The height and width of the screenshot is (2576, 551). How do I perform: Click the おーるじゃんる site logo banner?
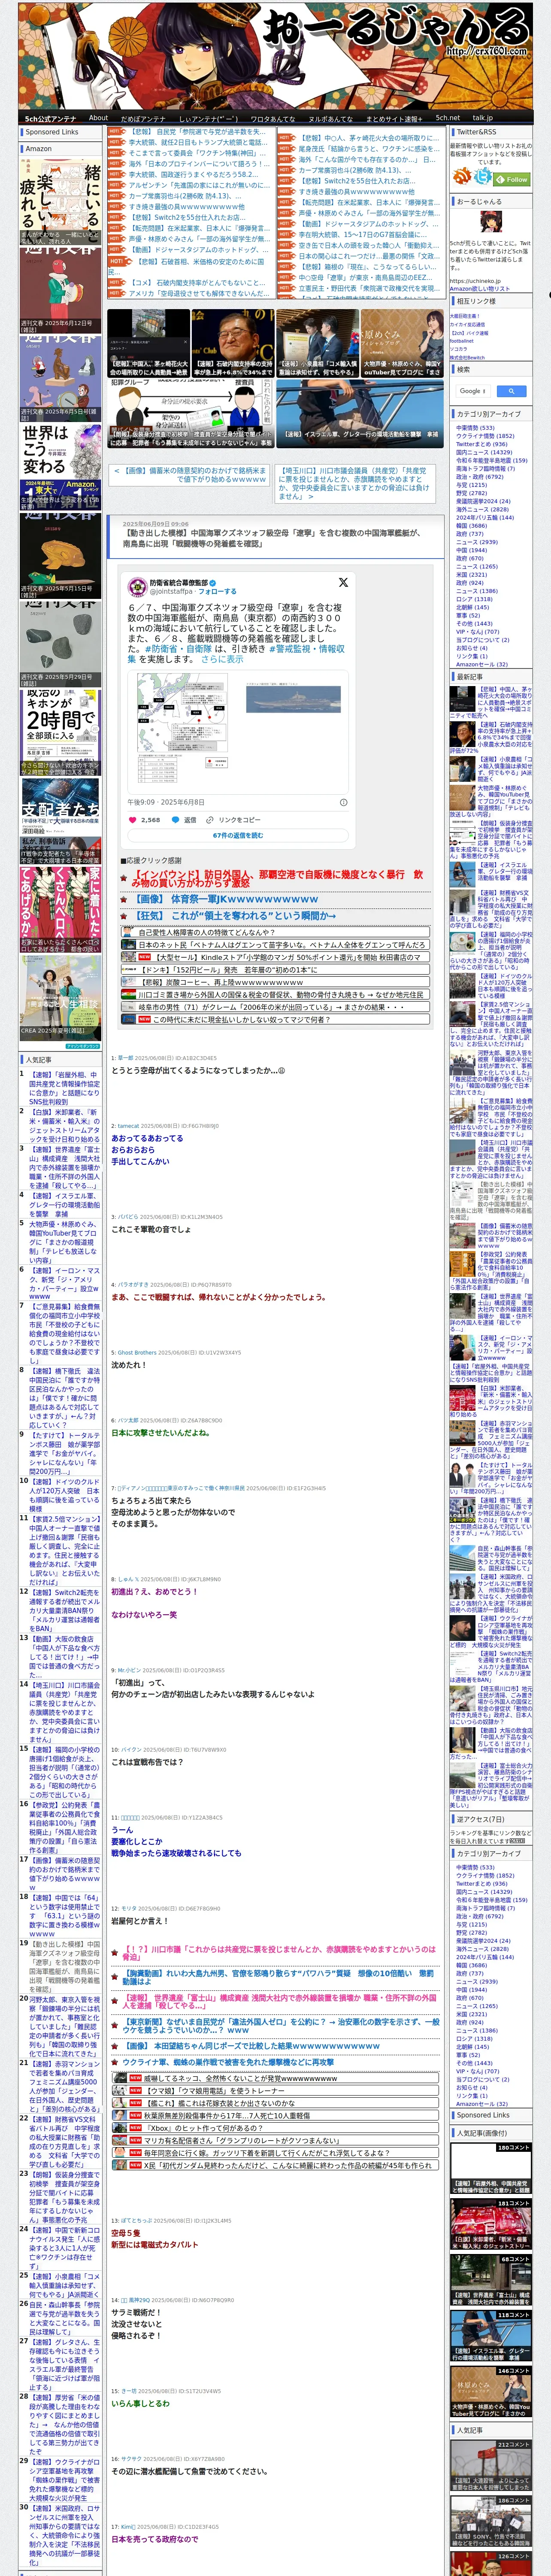(275, 55)
